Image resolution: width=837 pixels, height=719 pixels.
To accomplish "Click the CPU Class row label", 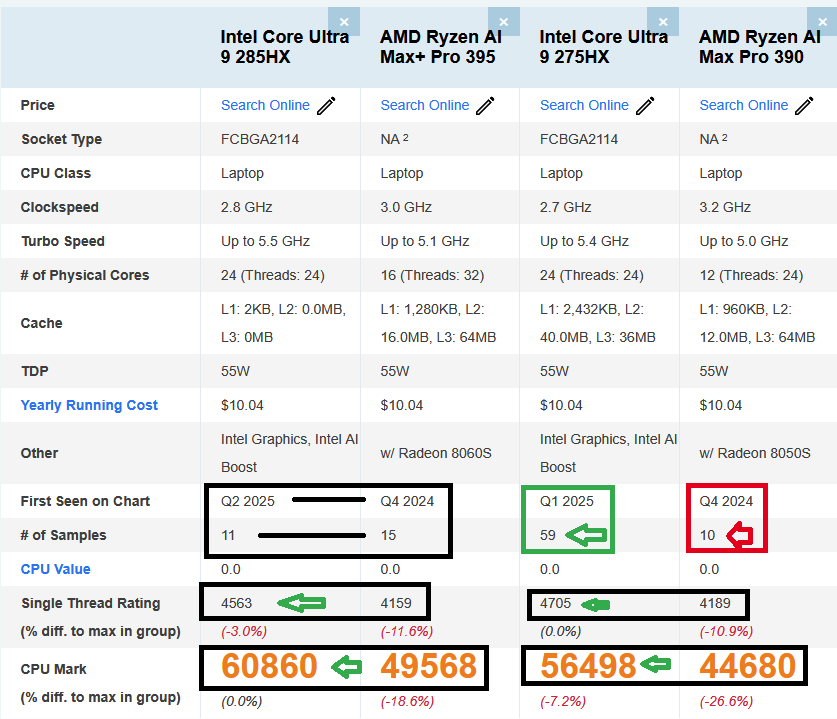I will 56,173.
